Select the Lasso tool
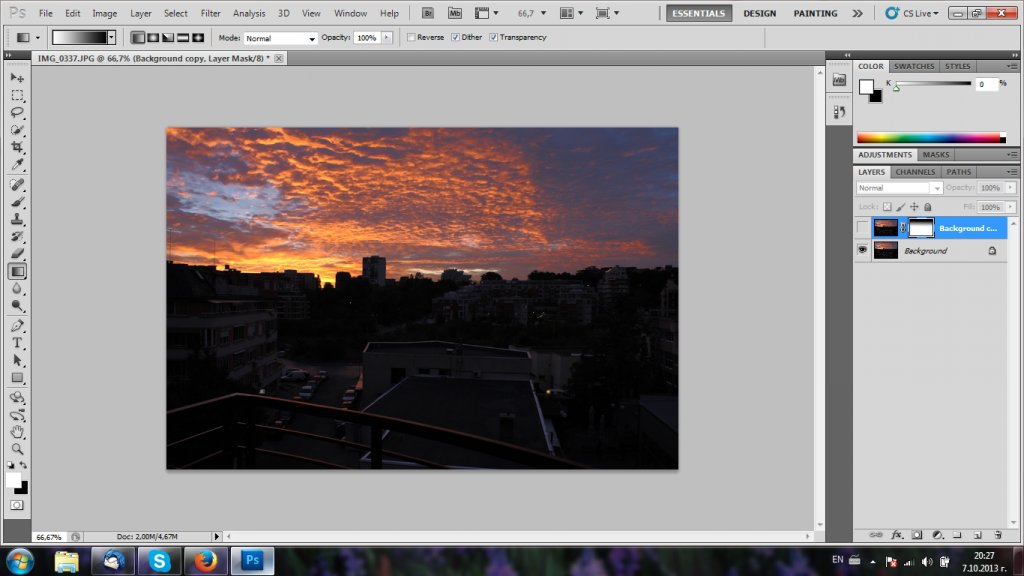 pos(17,112)
